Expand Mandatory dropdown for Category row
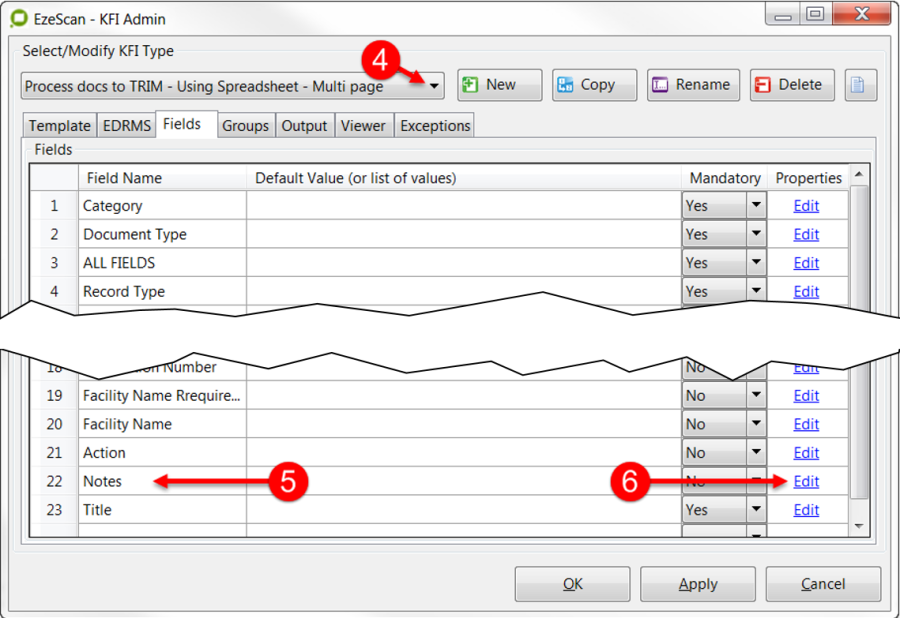The width and height of the screenshot is (900, 618). 756,206
